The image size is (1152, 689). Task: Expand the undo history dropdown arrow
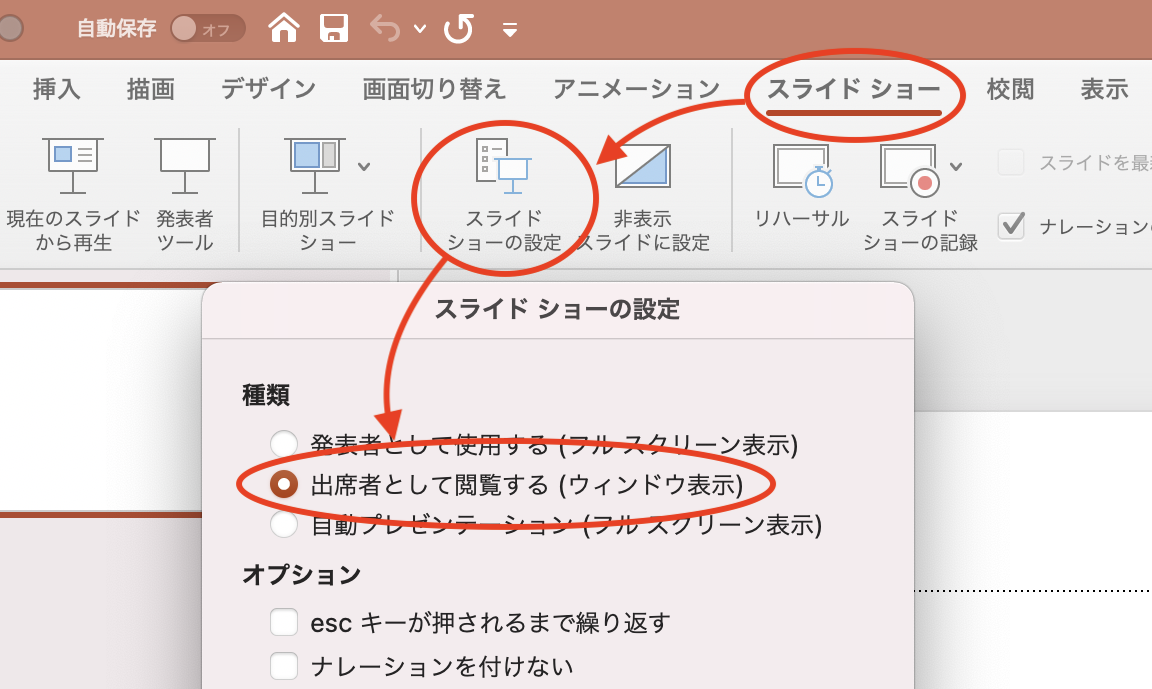pyautogui.click(x=420, y=29)
